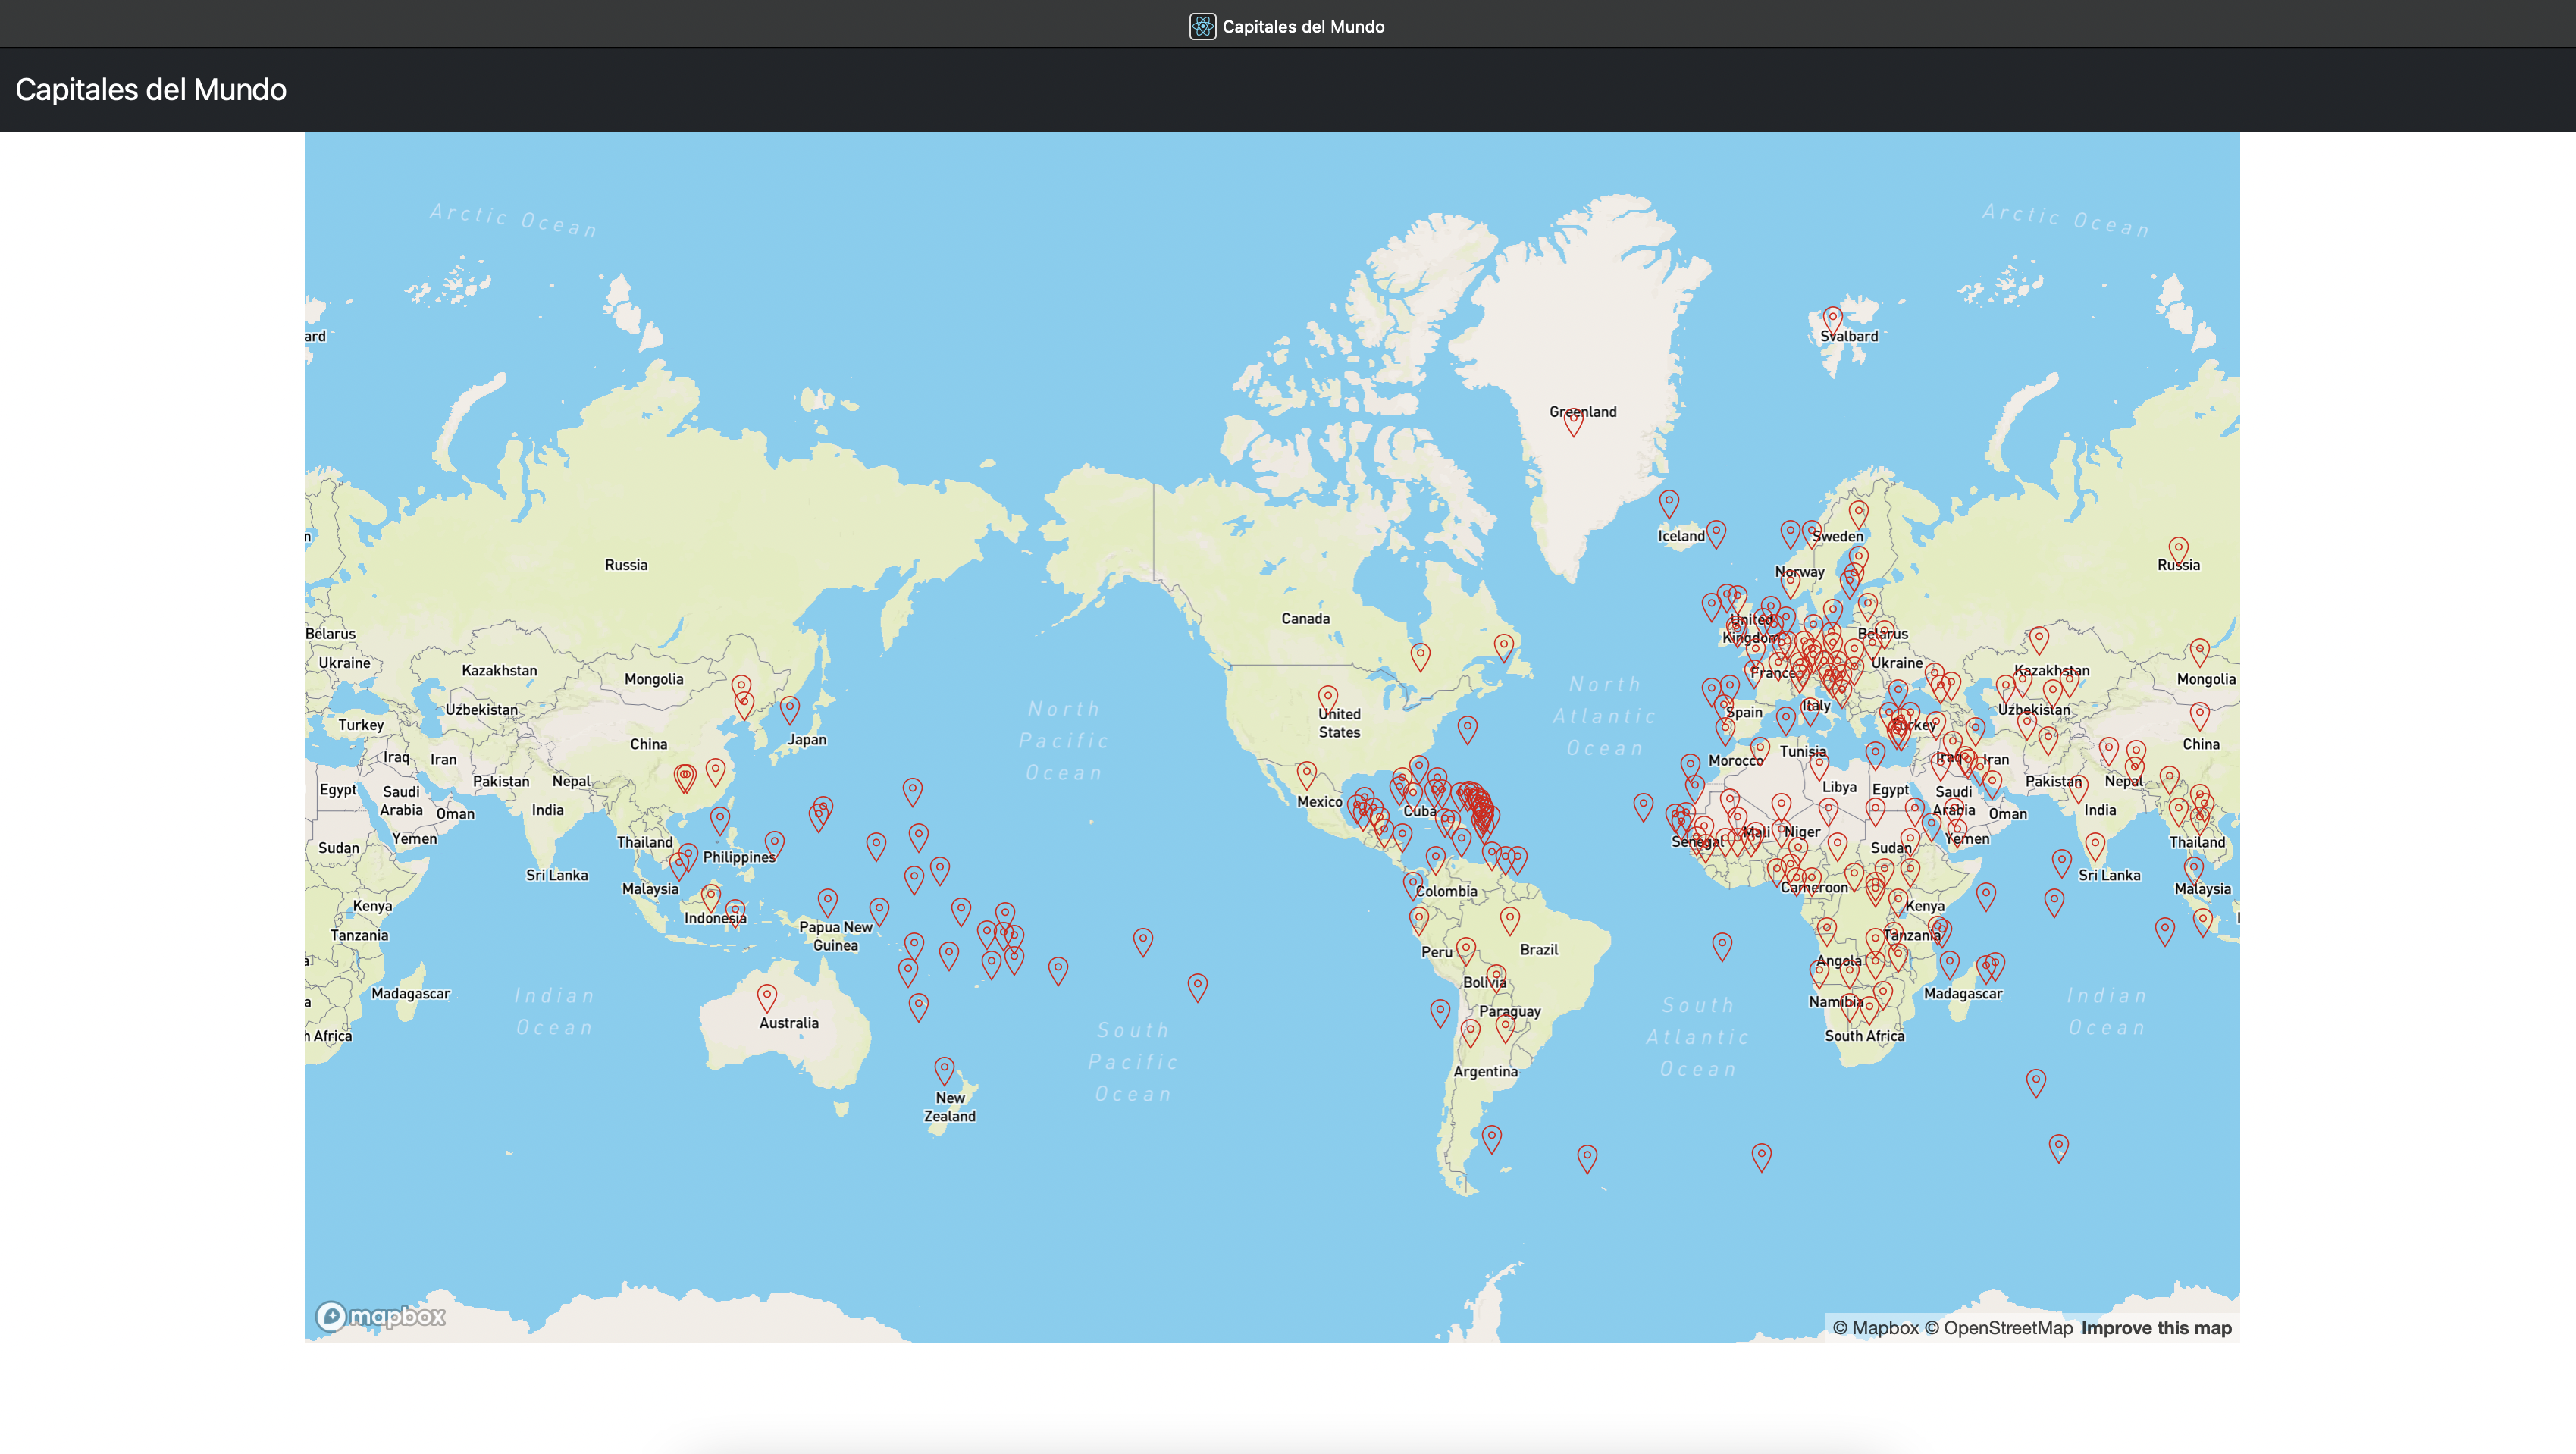The height and width of the screenshot is (1454, 2576).
Task: Click the Svalbard capital marker
Action: click(x=1832, y=321)
